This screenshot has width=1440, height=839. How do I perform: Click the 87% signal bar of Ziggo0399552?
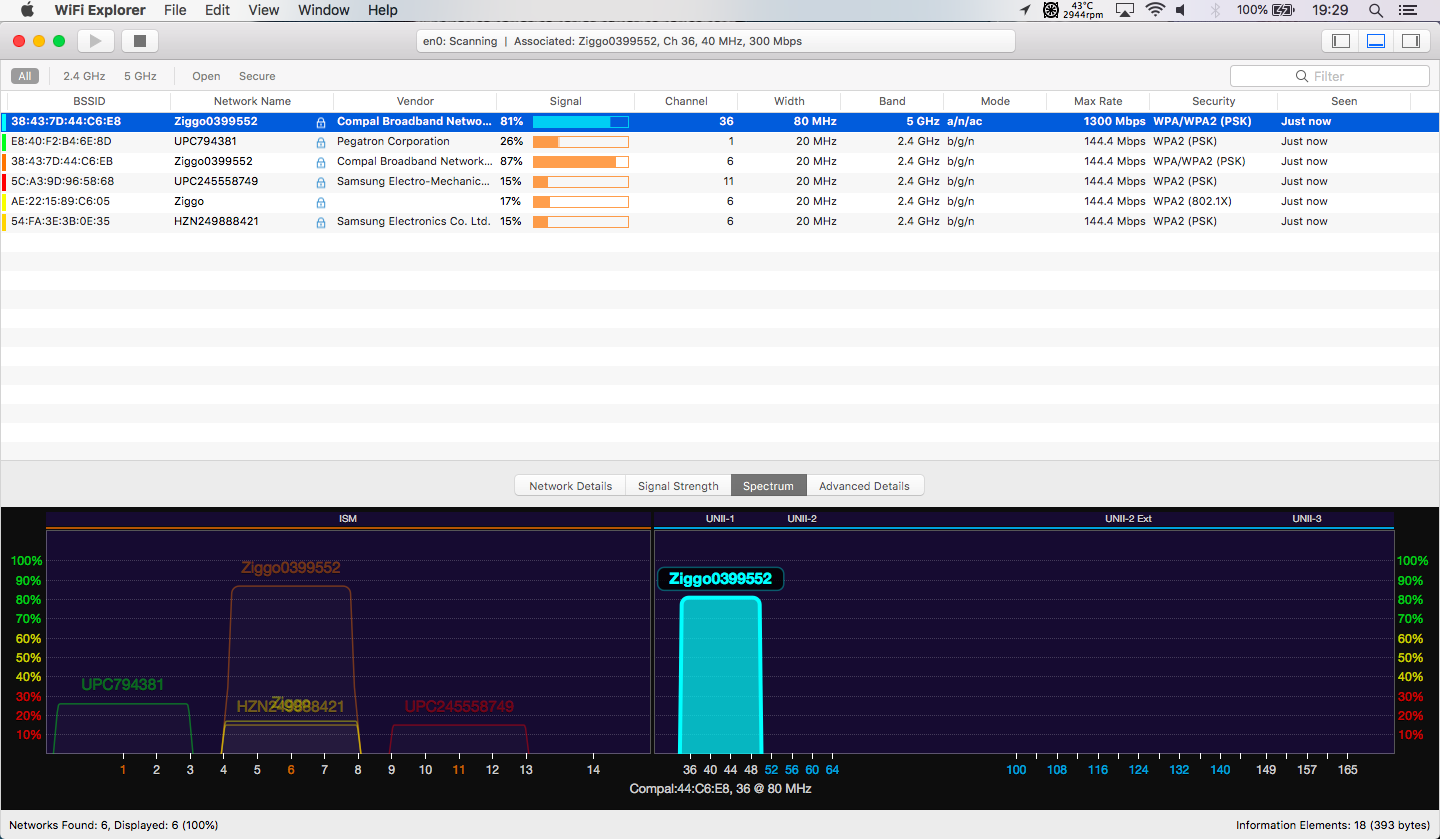pyautogui.click(x=581, y=162)
